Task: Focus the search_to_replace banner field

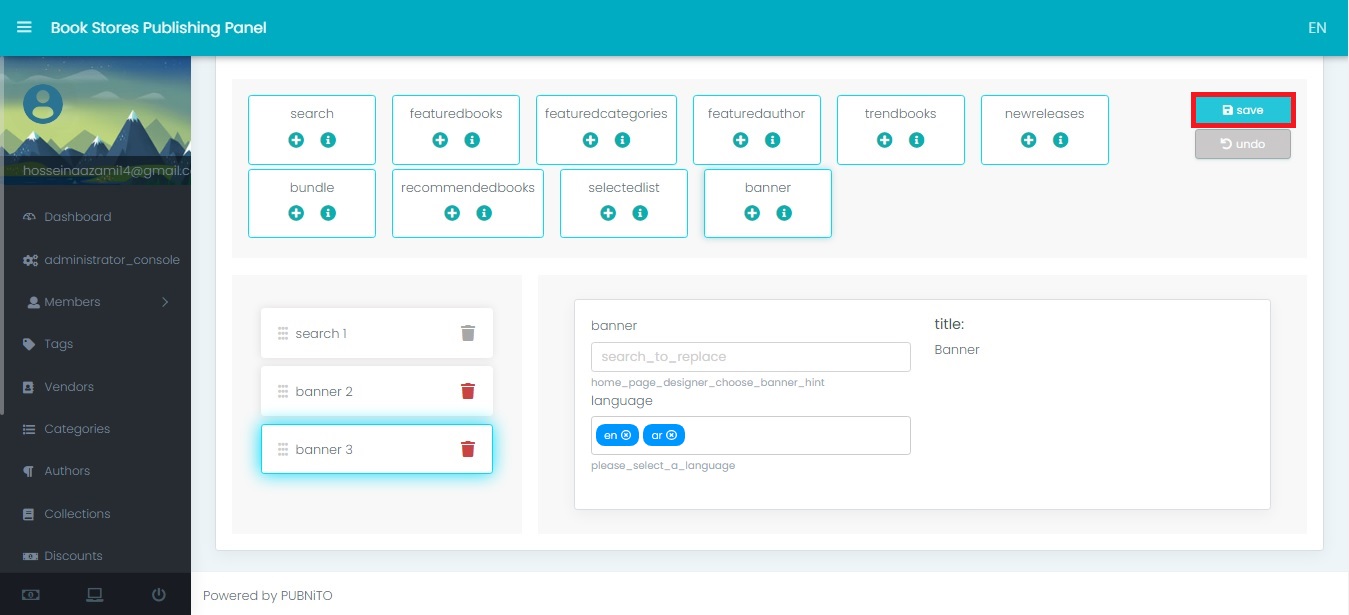Action: pyautogui.click(x=750, y=357)
